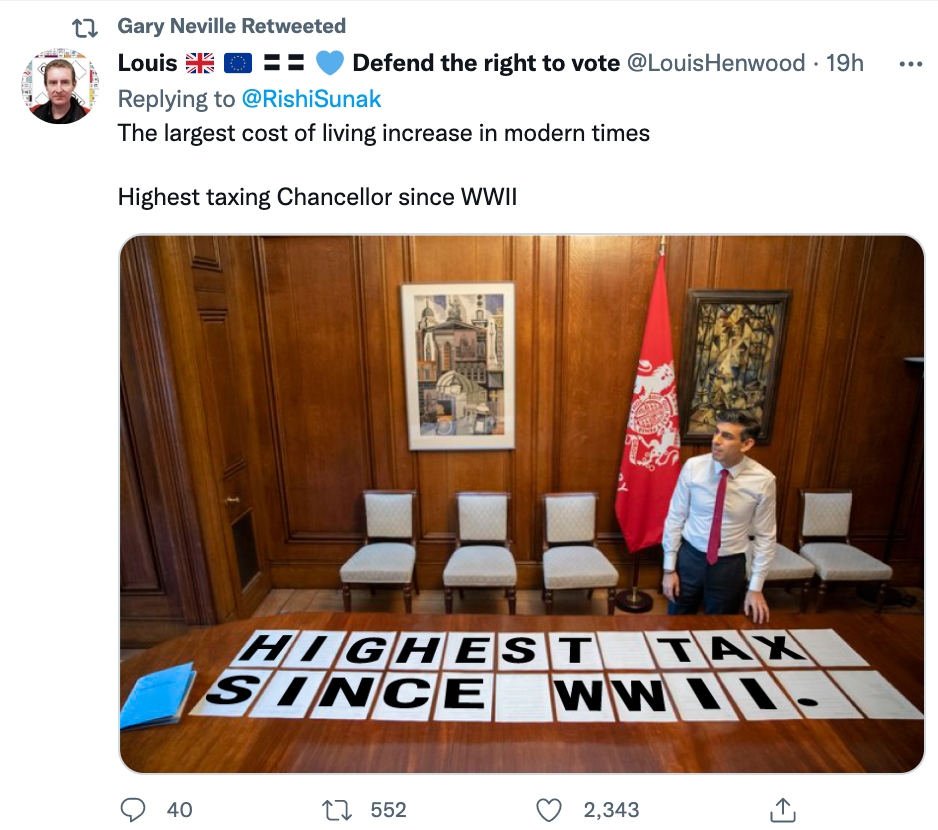The image size is (938, 830).
Task: Click the reply speech bubble icon
Action: pos(133,809)
